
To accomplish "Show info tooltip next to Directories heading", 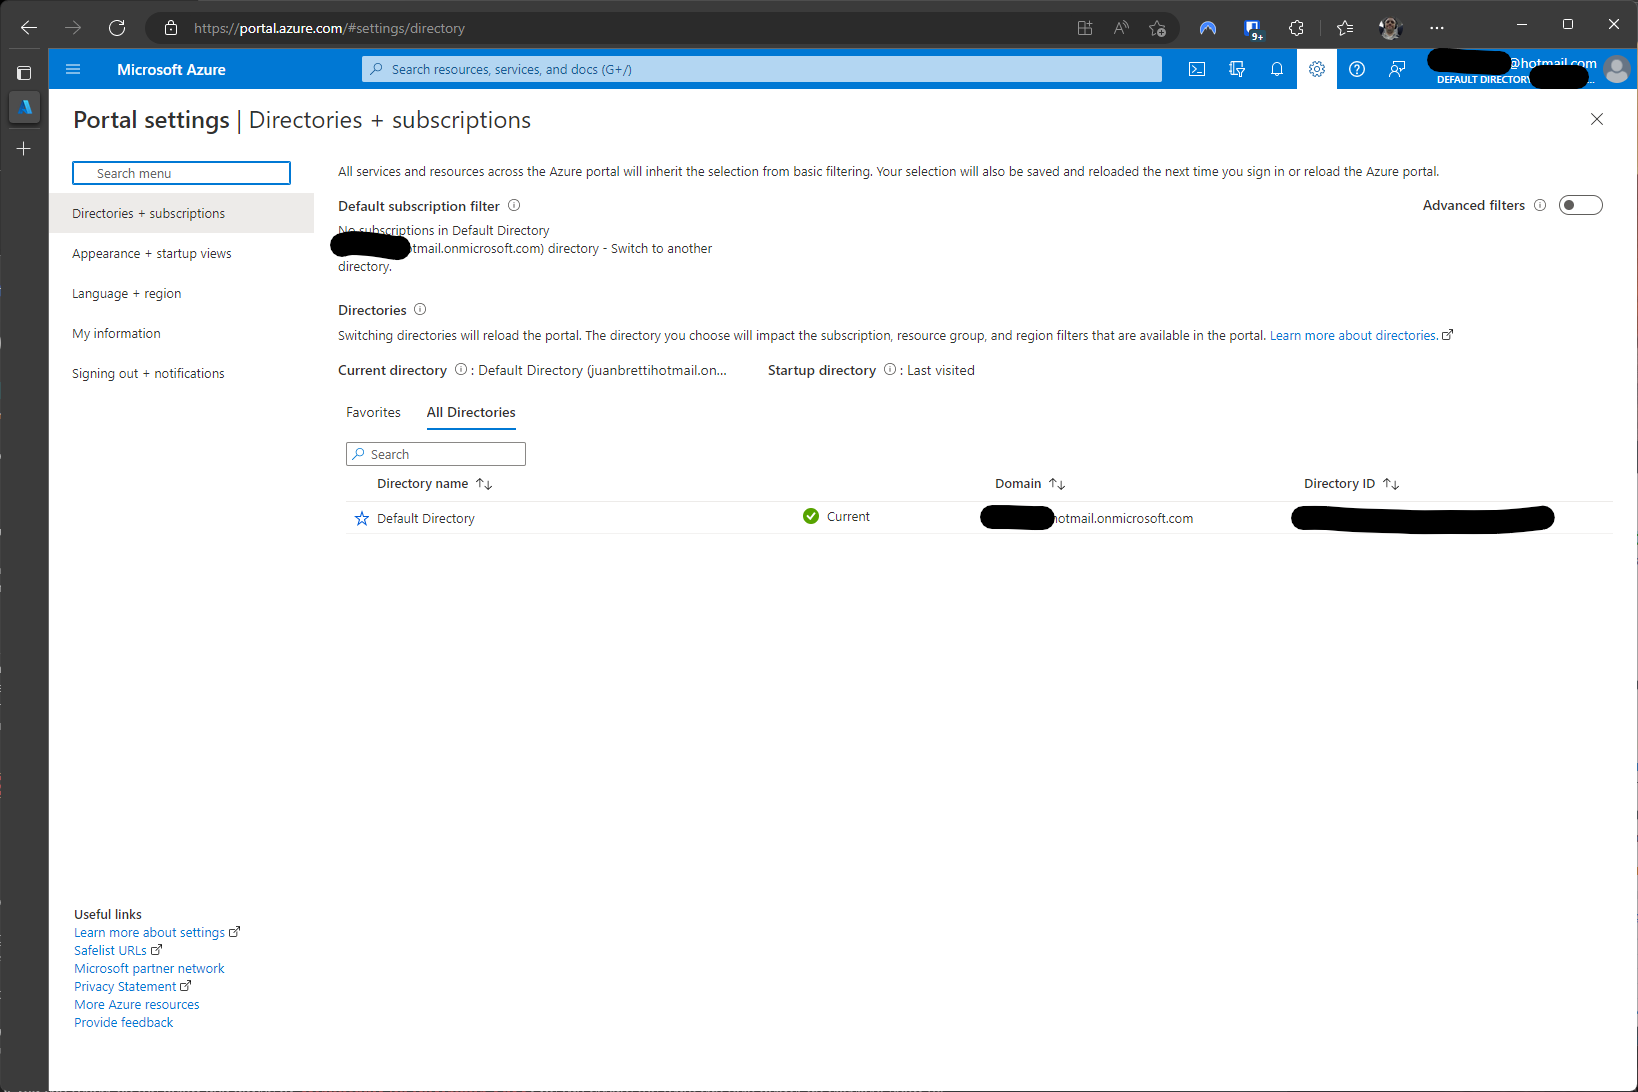I will click(x=420, y=309).
